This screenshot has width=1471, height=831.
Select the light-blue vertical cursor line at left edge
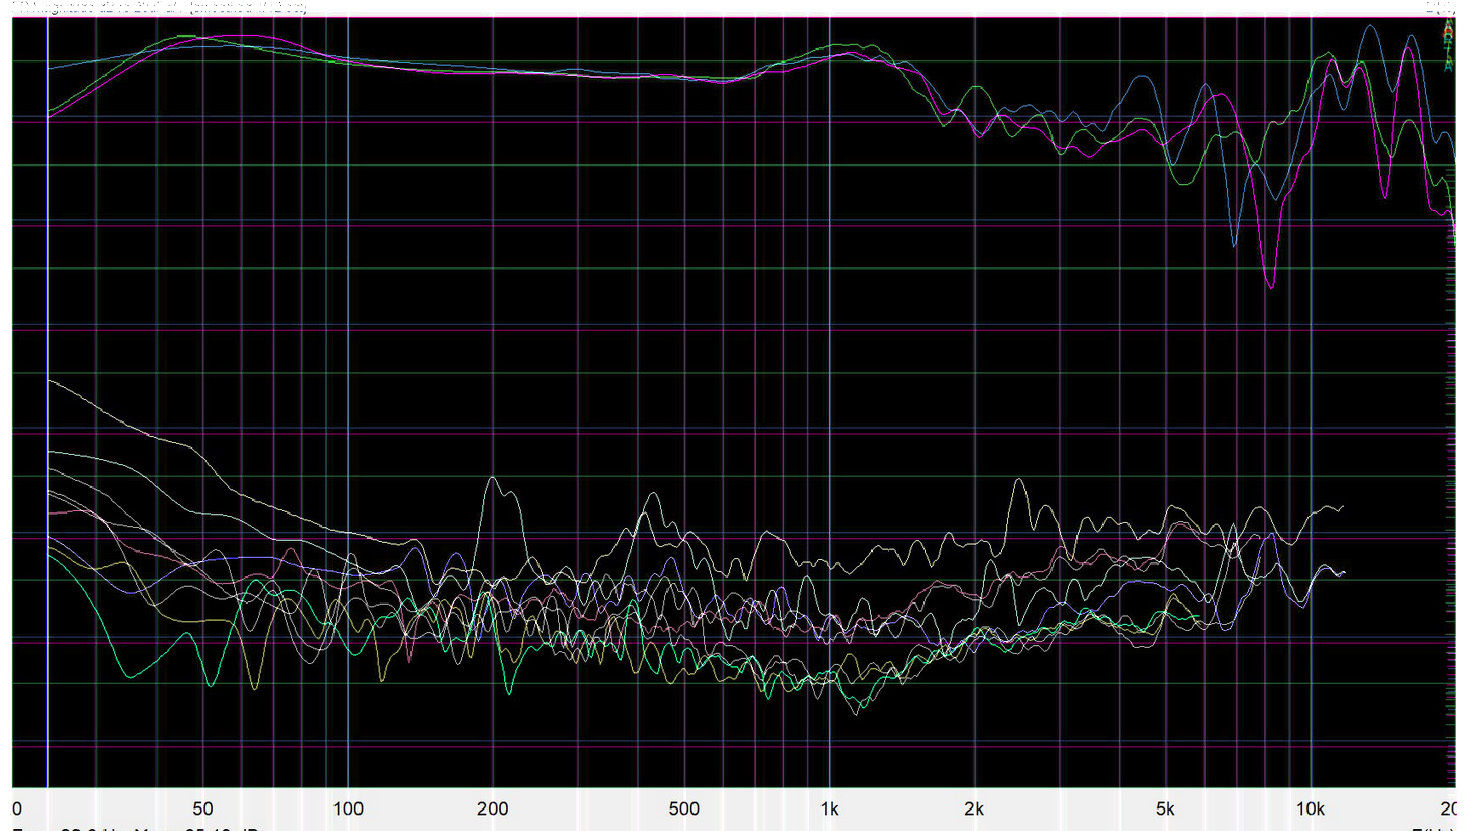point(48,400)
